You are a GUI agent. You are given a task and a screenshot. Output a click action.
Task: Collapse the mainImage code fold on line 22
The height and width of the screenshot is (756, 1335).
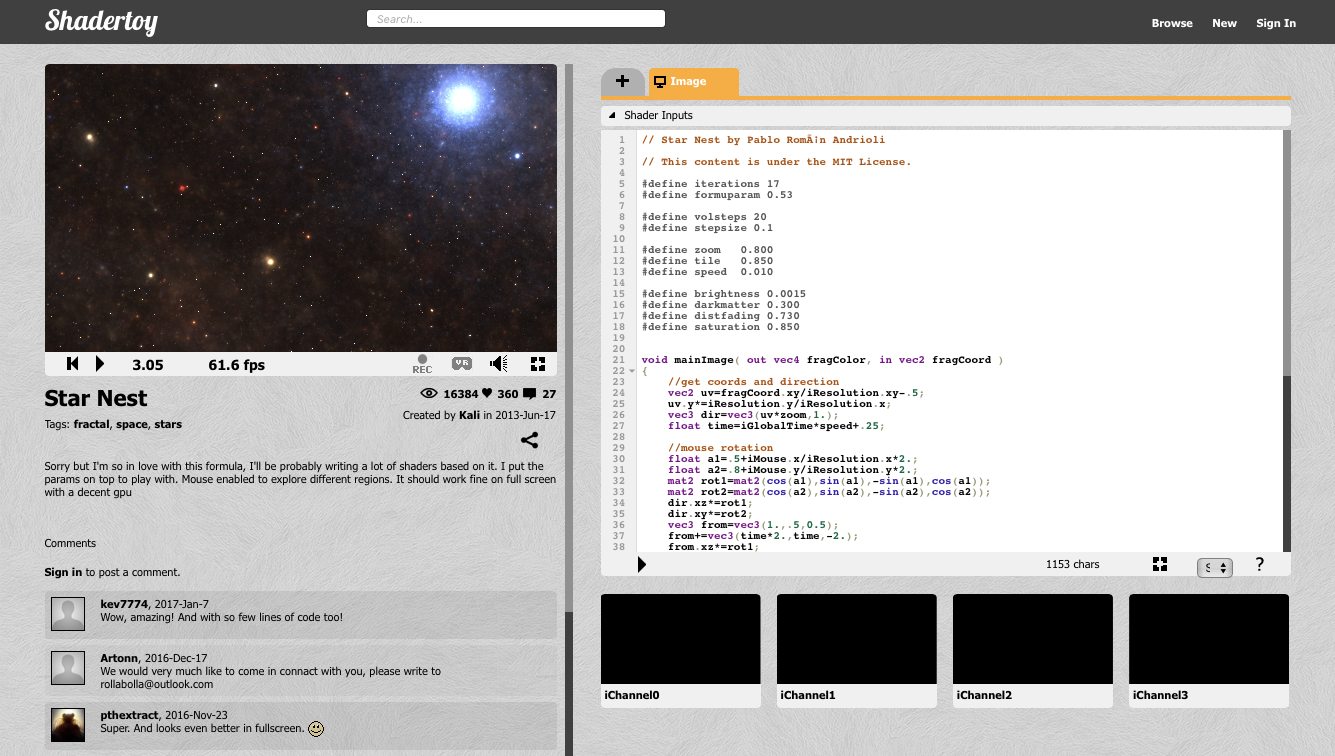click(631, 371)
